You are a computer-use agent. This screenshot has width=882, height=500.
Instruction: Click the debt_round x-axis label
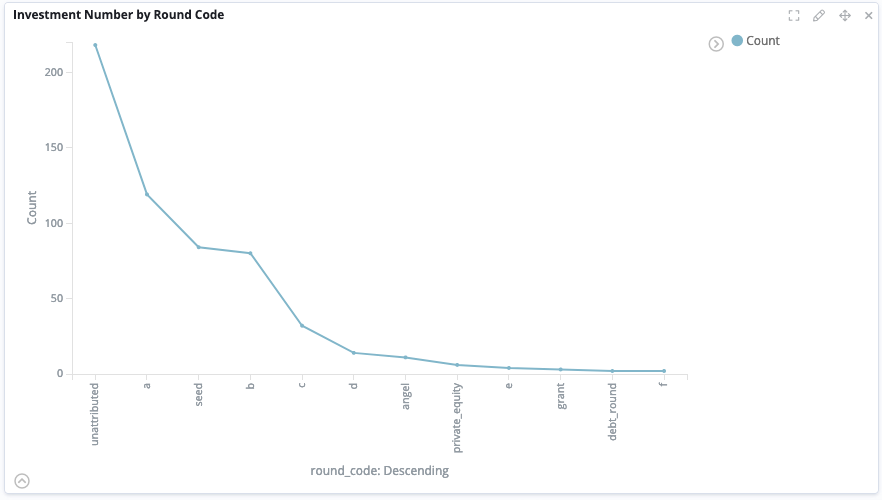(x=612, y=412)
